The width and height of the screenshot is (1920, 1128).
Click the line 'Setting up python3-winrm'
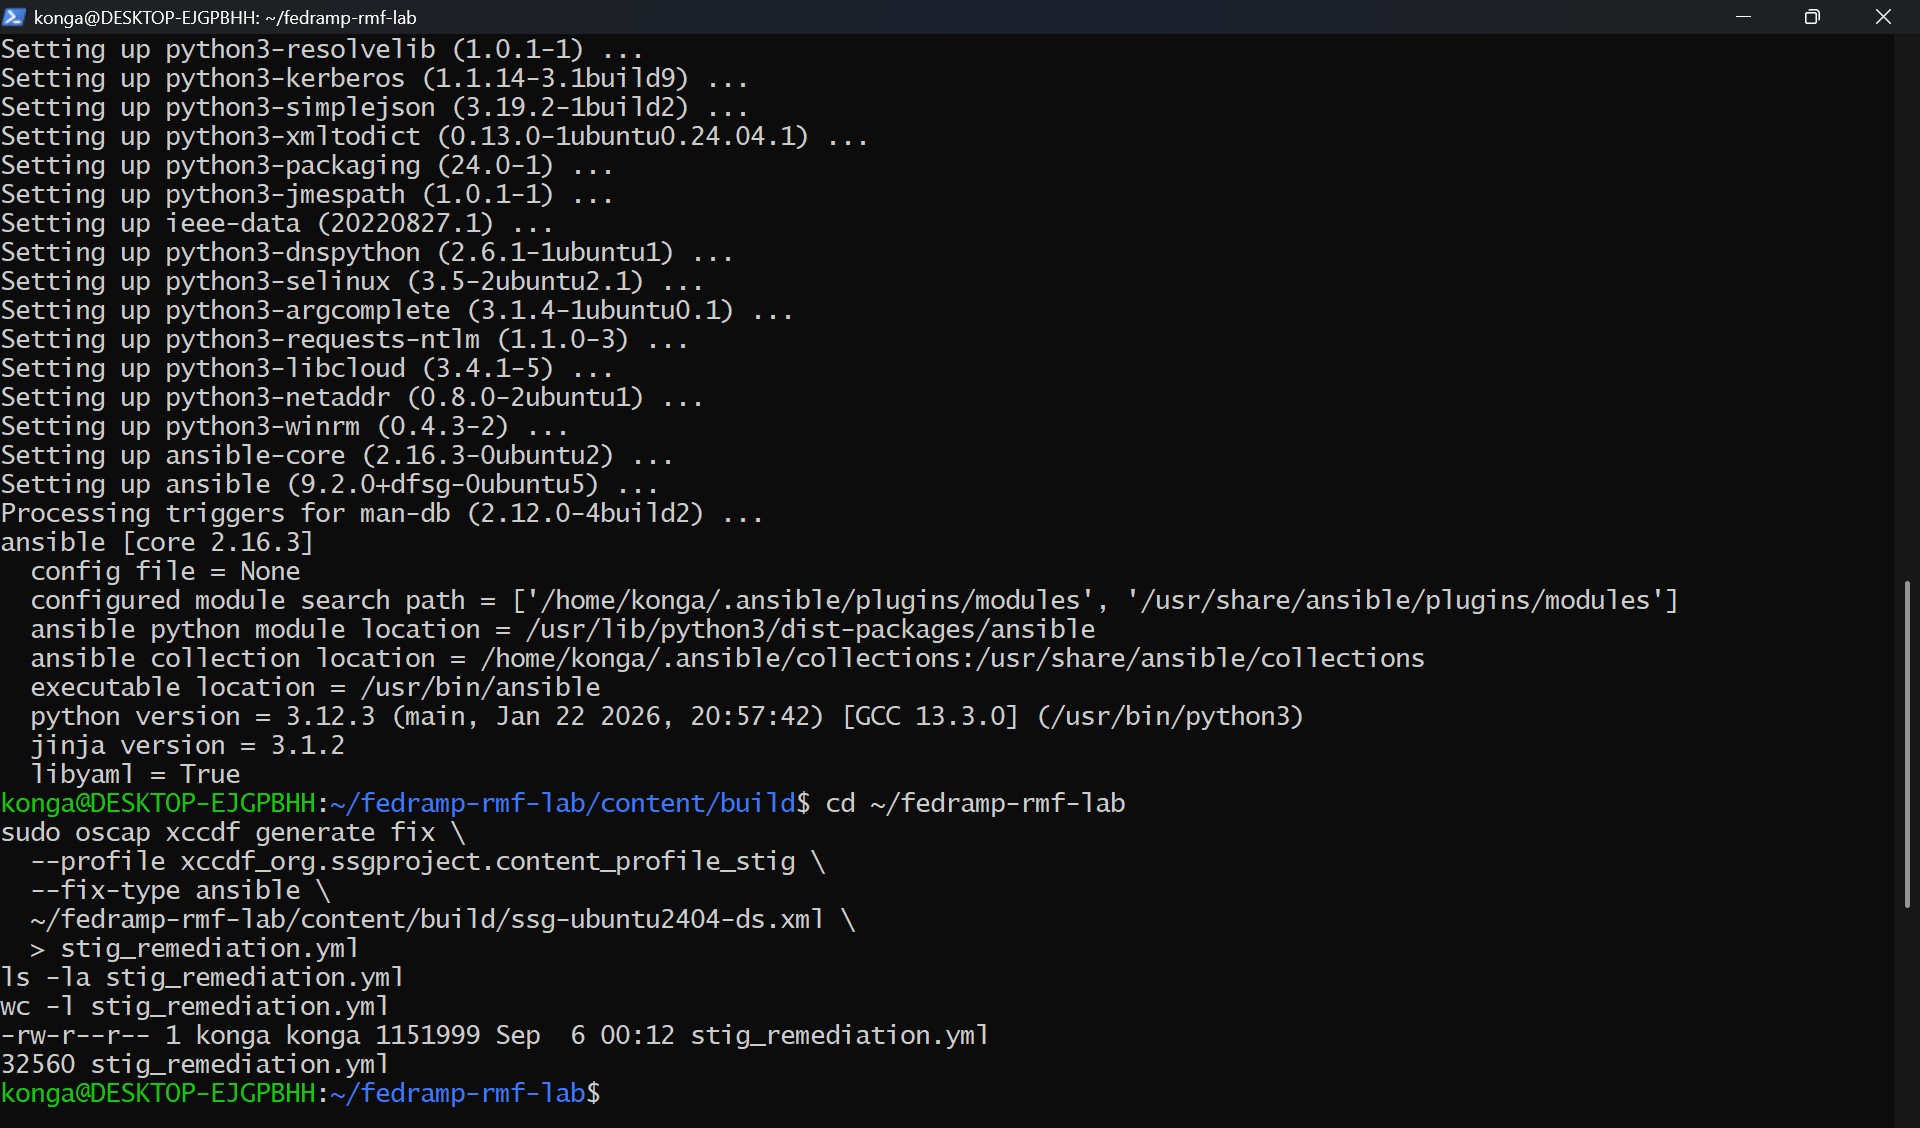click(284, 426)
